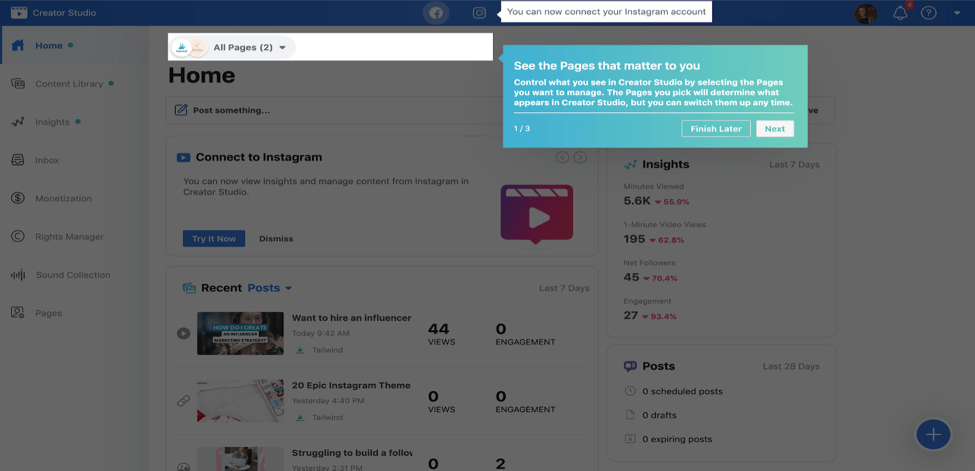Click the play icon beside the influencer post
The height and width of the screenshot is (471, 975).
(x=183, y=333)
